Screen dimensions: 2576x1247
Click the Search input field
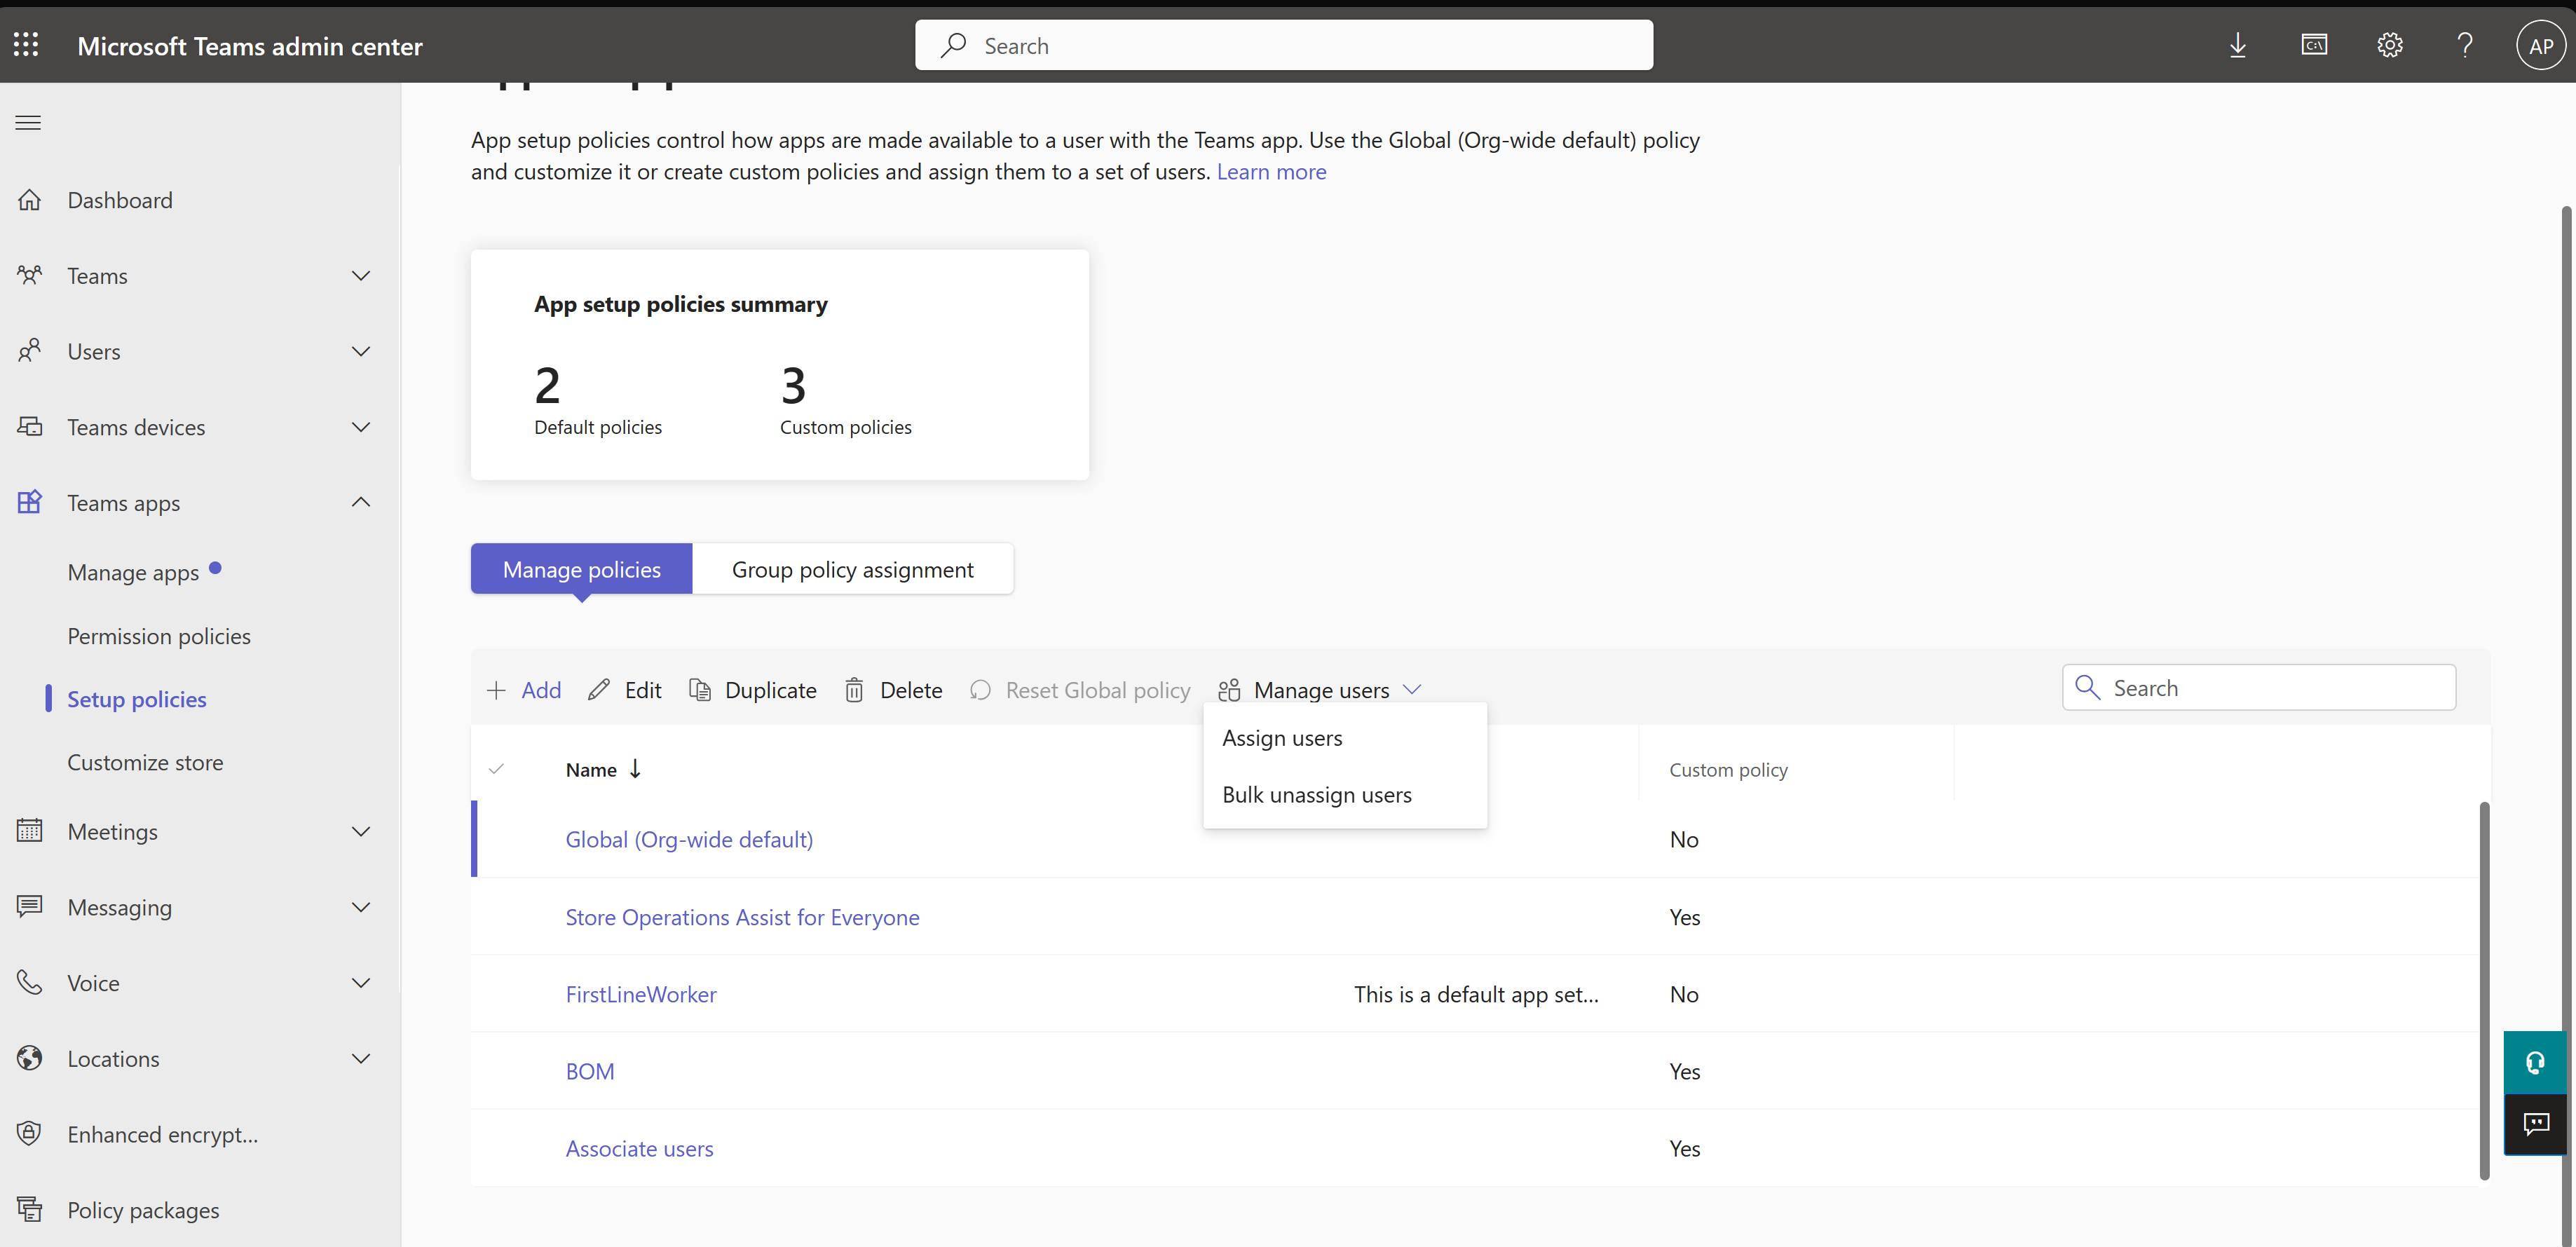pyautogui.click(x=2259, y=687)
